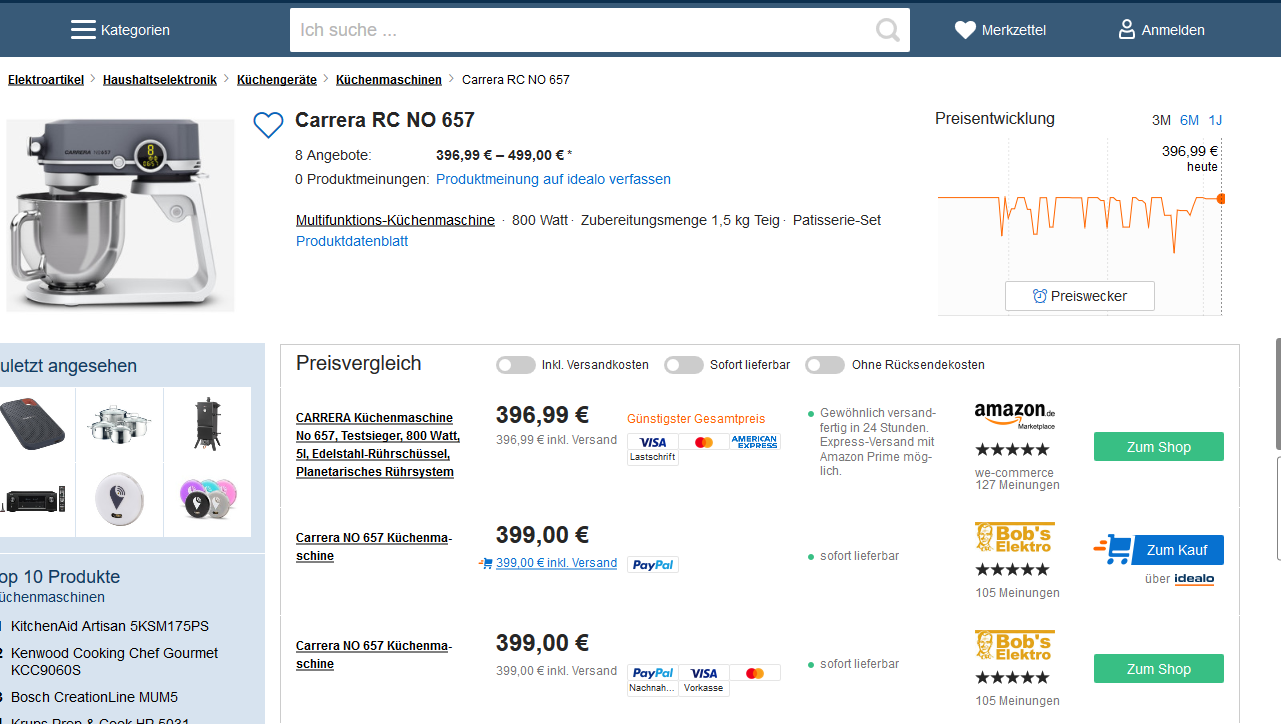Click the Amazon Marketplace shop logo
The height and width of the screenshot is (724, 1281).
(1014, 415)
